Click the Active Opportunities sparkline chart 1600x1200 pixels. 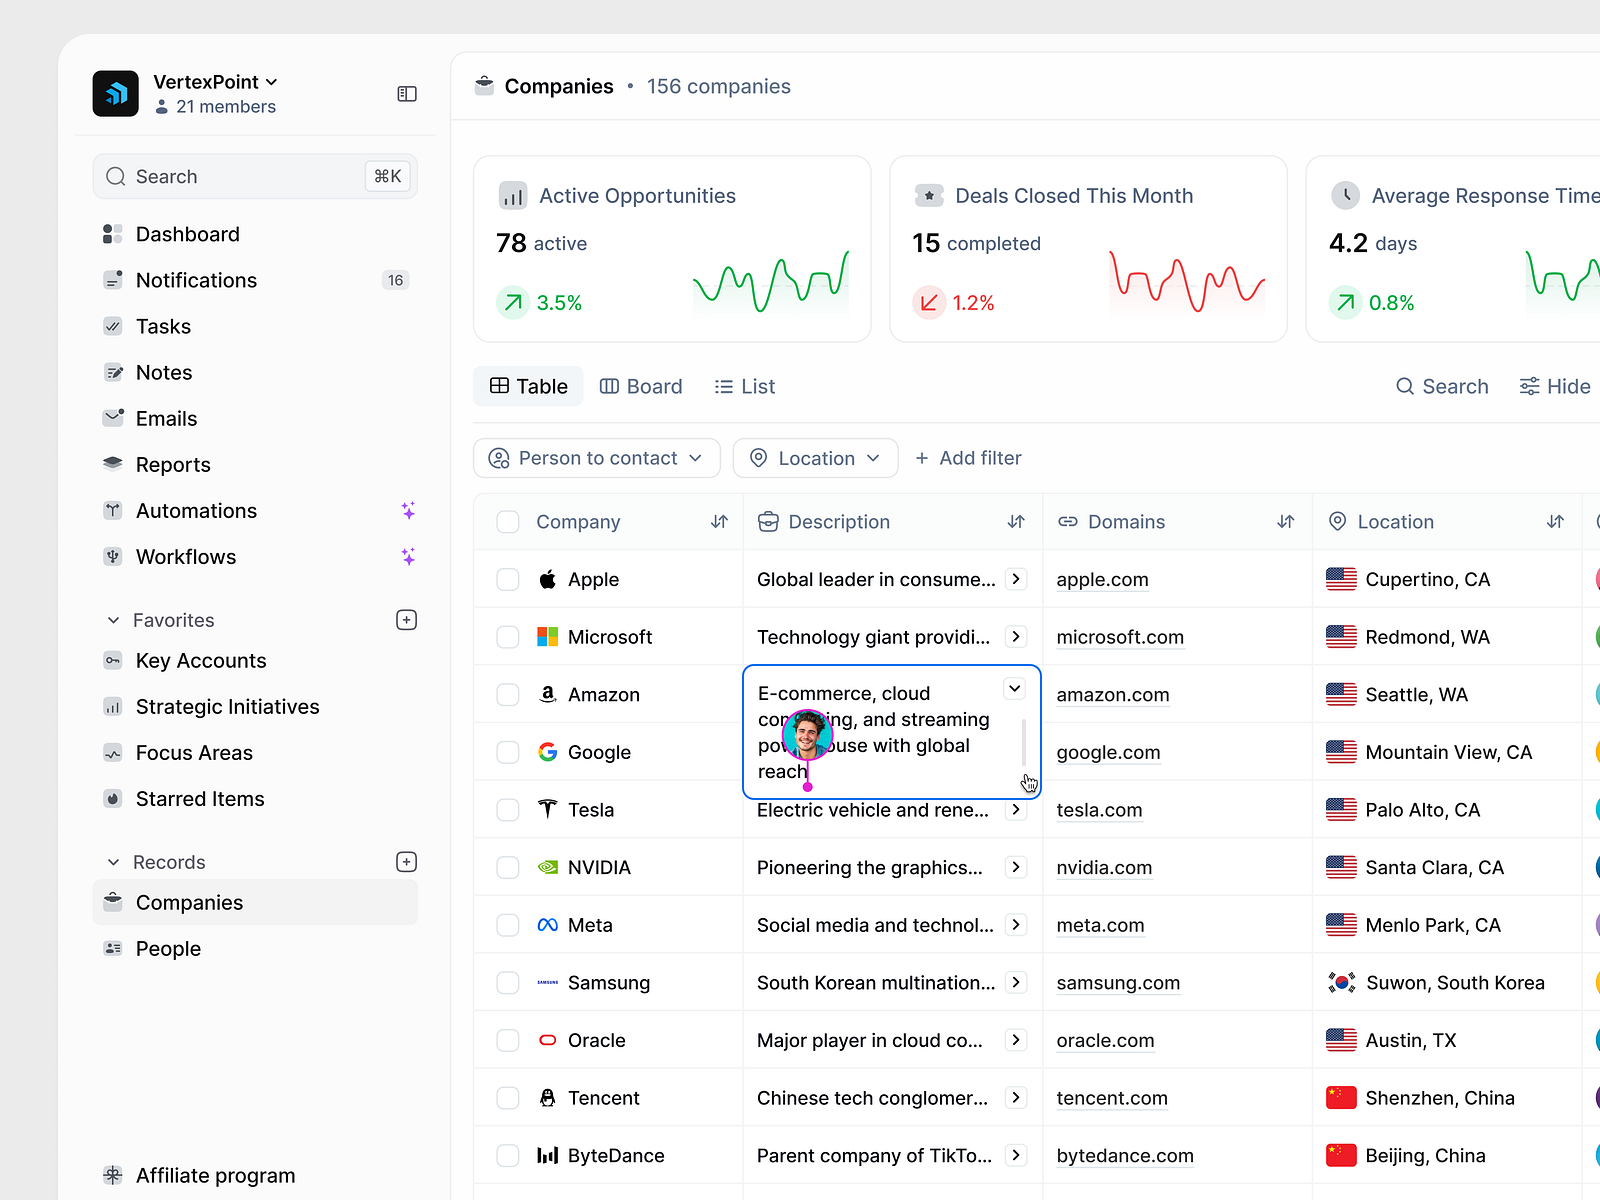pos(771,283)
